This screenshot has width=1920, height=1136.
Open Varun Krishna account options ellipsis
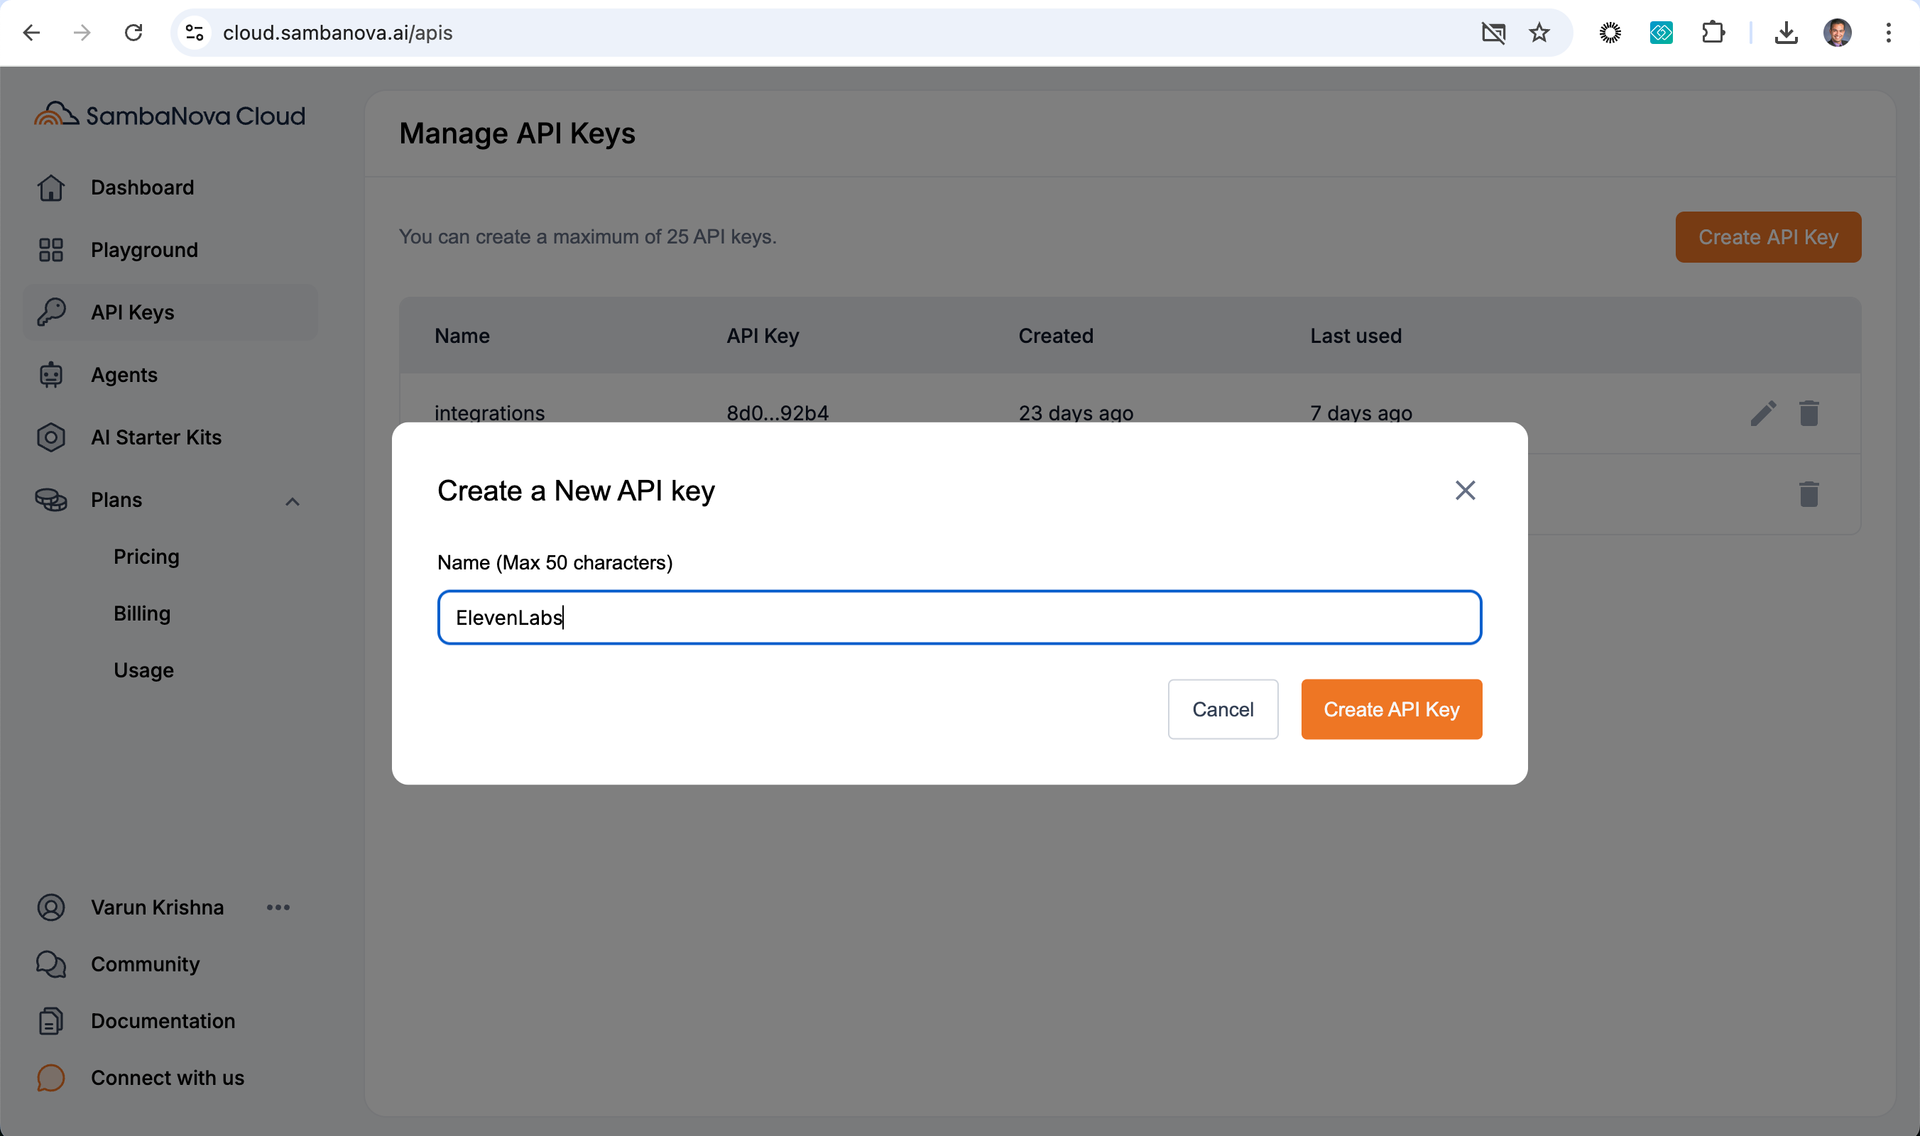(278, 907)
